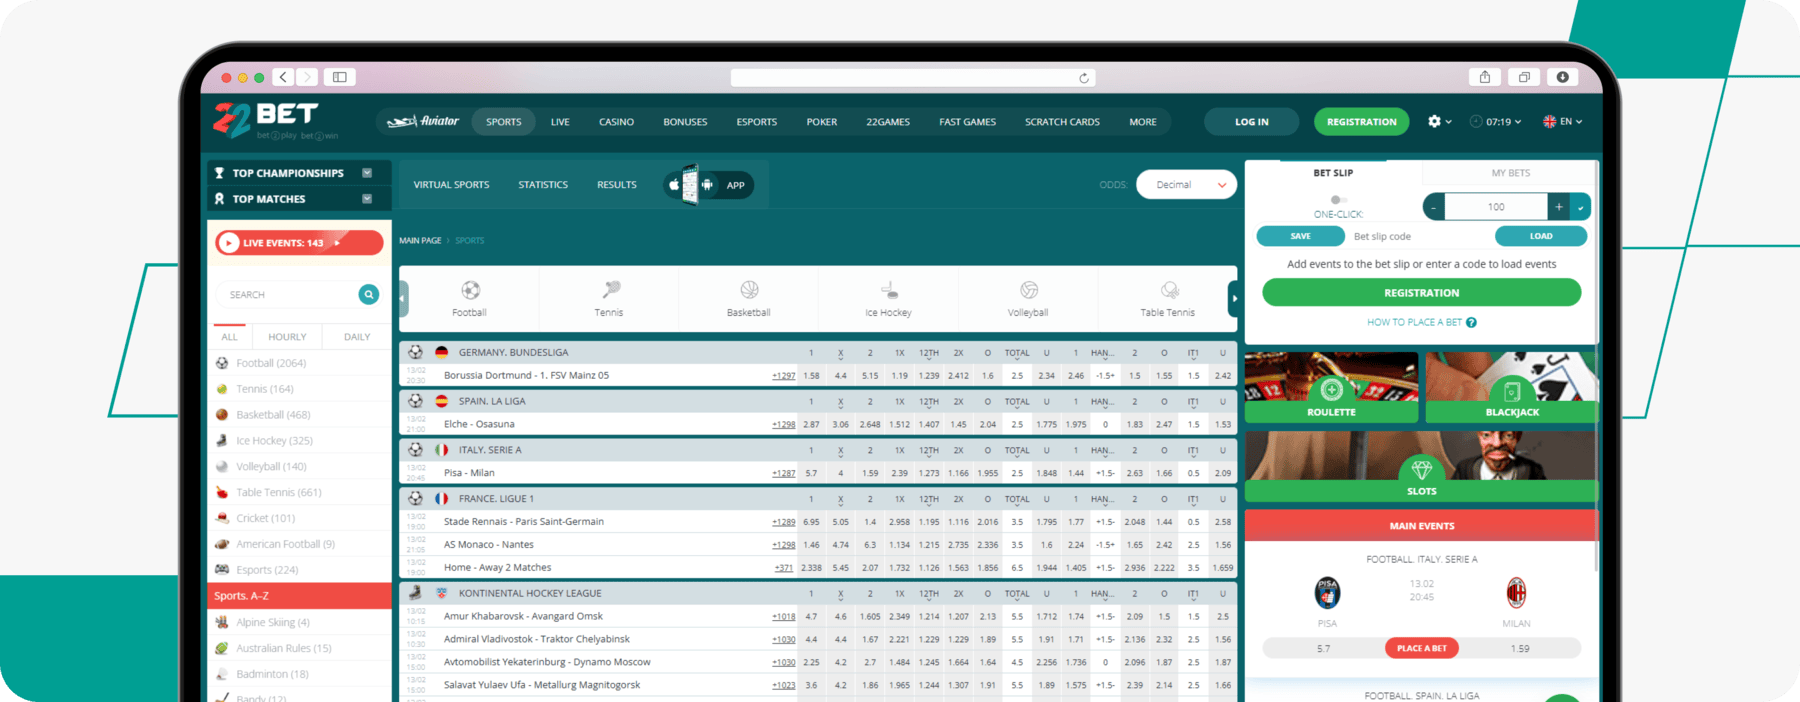Show browser tab overview icon
Viewport: 1800px width, 702px height.
tap(1524, 77)
